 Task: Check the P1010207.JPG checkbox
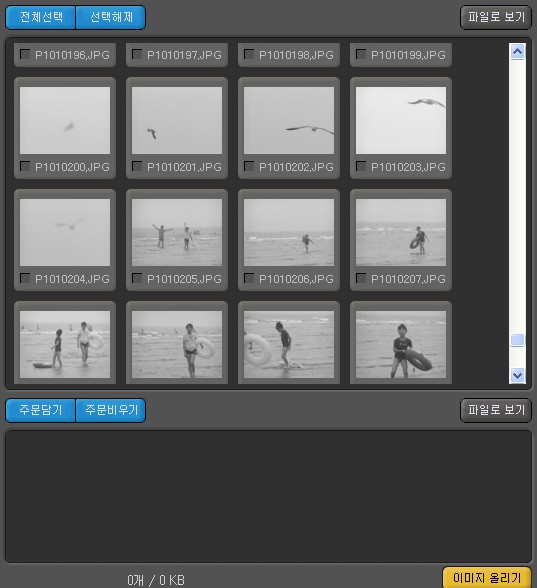[x=361, y=278]
